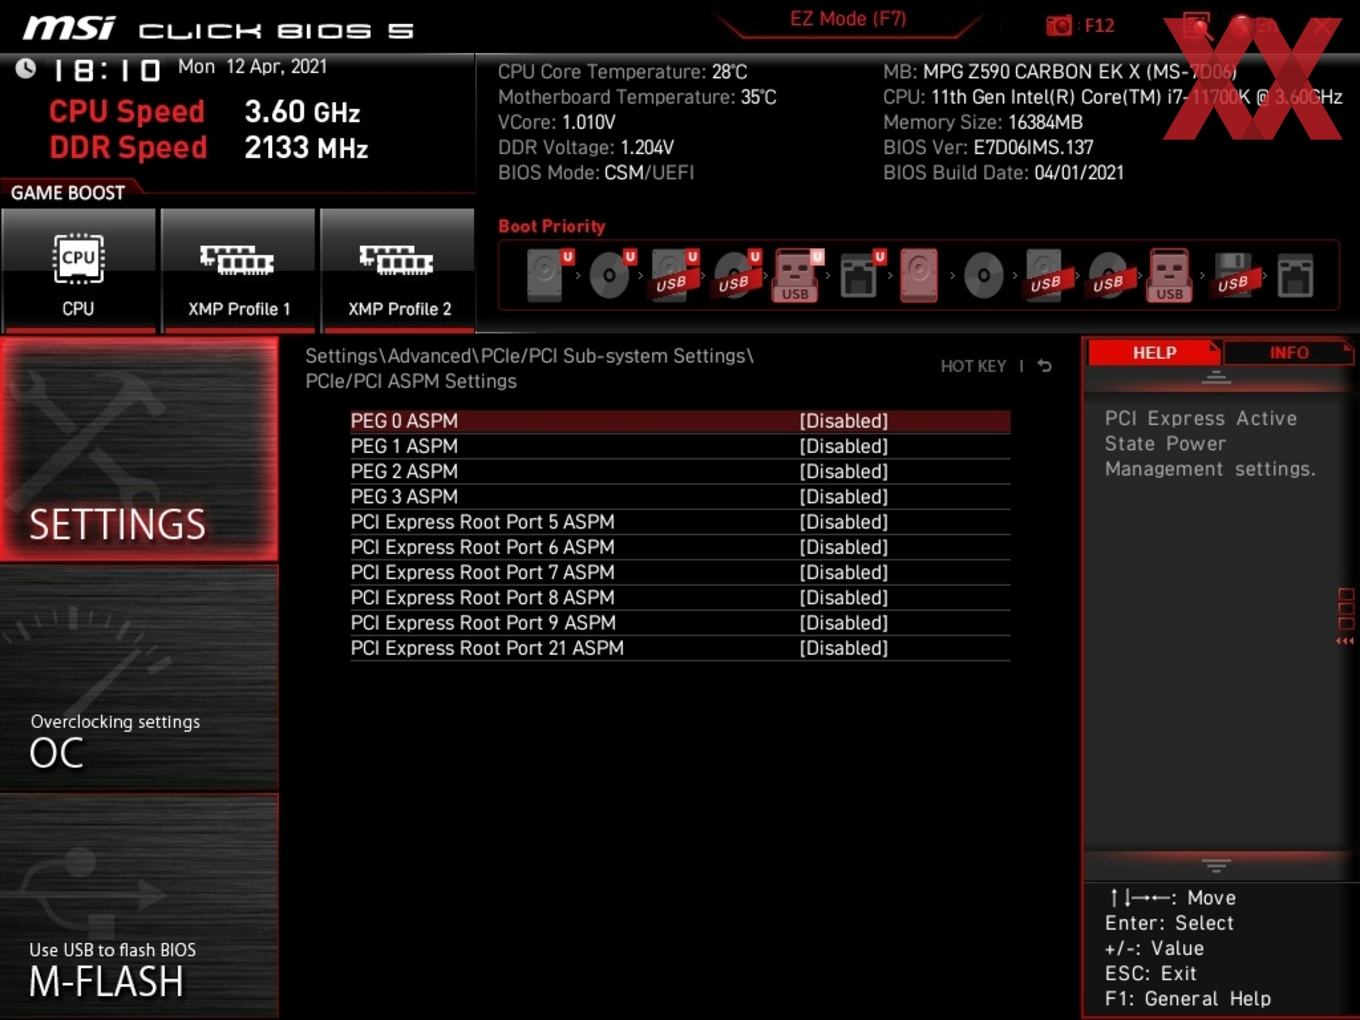1360x1020 pixels.
Task: Open PCI Express Root Port 21 ASPM value
Action: [843, 648]
